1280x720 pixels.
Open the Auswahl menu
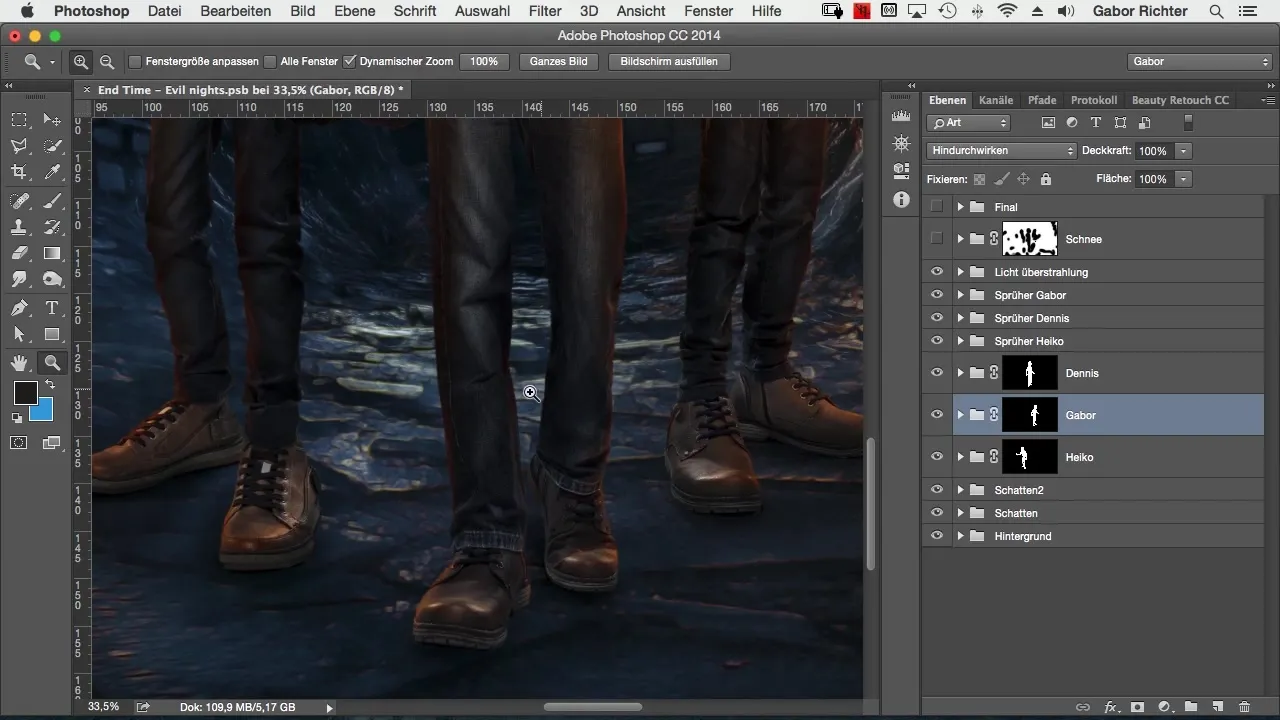(x=481, y=11)
